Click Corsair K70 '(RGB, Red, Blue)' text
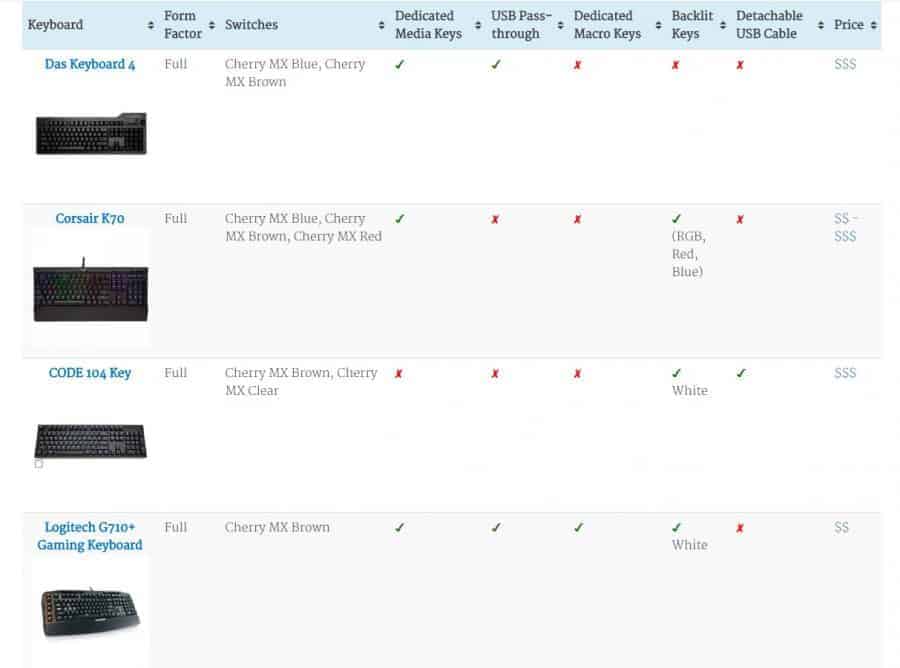 coord(688,254)
